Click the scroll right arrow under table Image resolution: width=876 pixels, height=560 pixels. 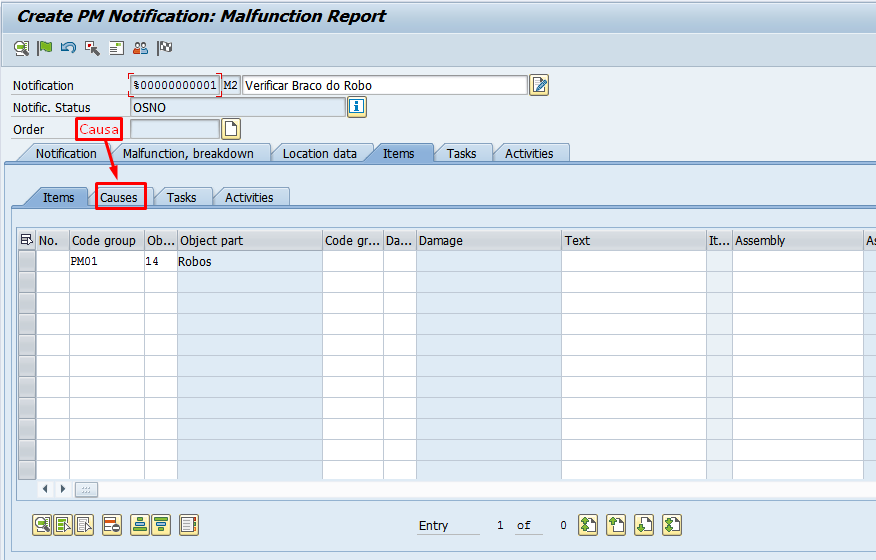pyautogui.click(x=63, y=489)
